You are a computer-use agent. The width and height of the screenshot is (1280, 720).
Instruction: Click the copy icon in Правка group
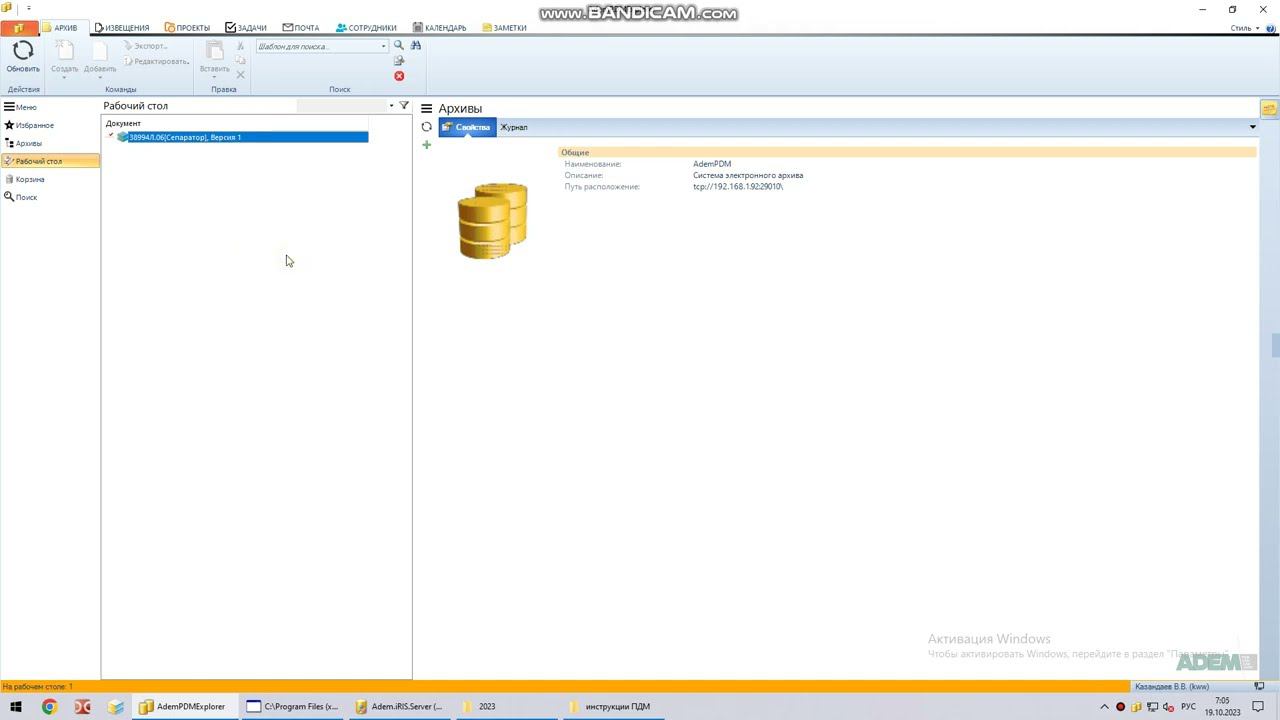click(240, 60)
